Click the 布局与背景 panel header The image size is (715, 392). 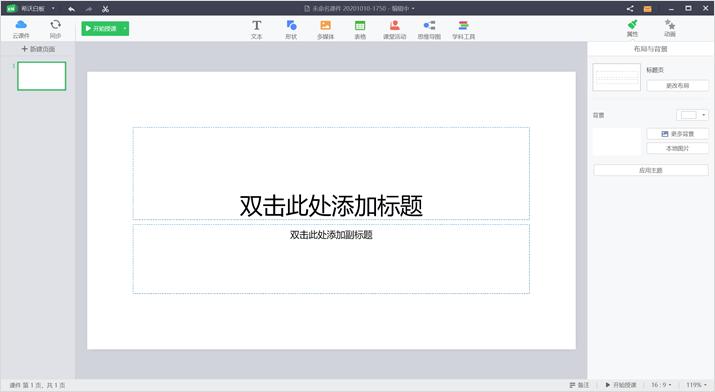click(x=650, y=49)
